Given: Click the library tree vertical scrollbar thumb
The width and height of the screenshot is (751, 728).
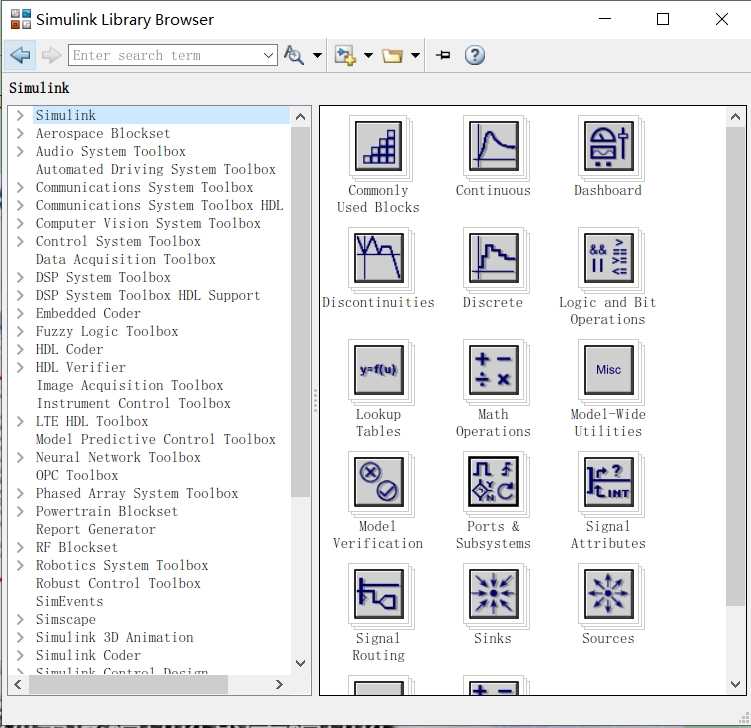Looking at the screenshot, I should [300, 312].
